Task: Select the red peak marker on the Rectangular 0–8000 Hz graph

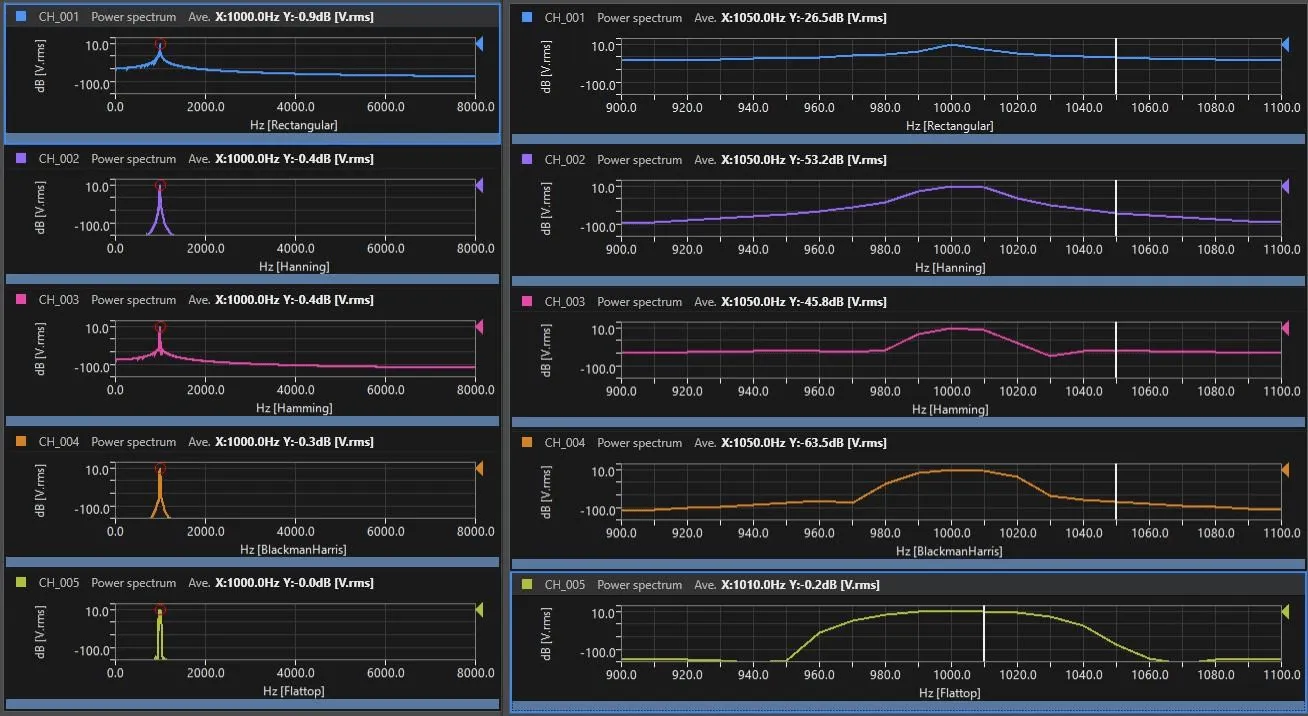Action: click(160, 45)
